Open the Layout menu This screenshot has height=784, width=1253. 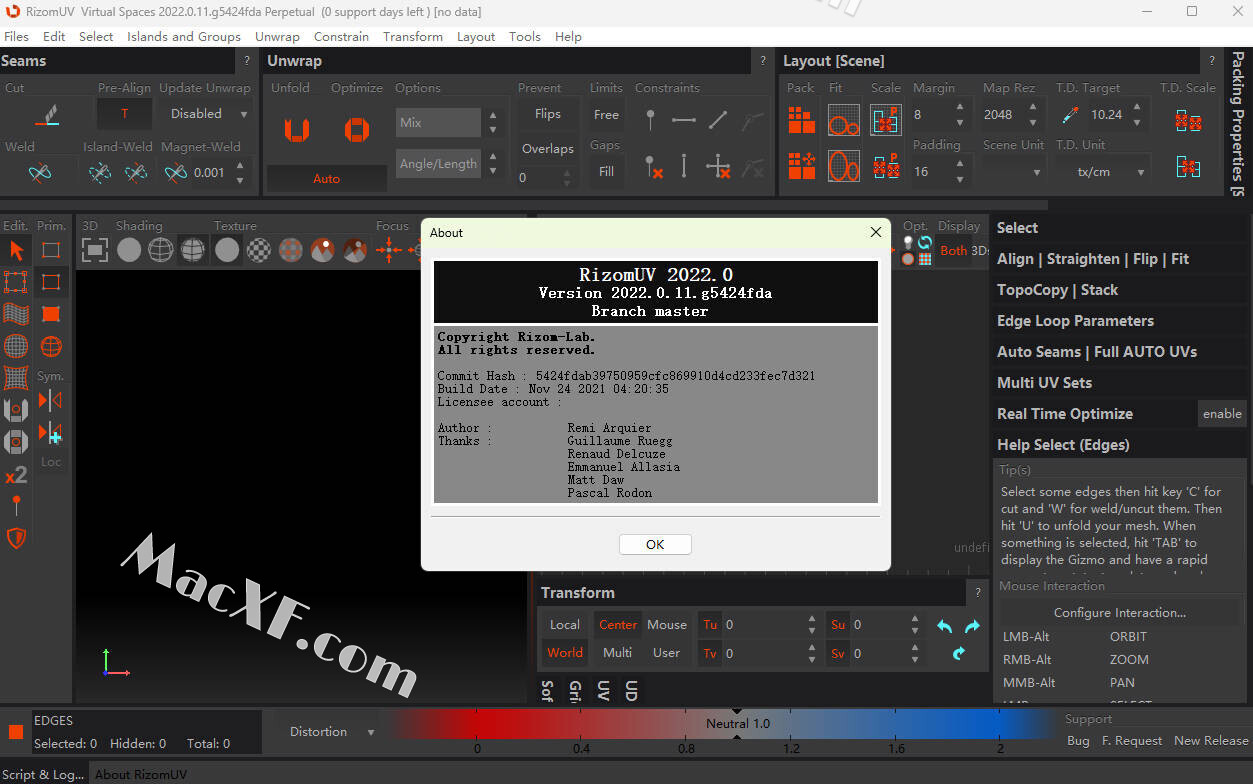(x=476, y=37)
